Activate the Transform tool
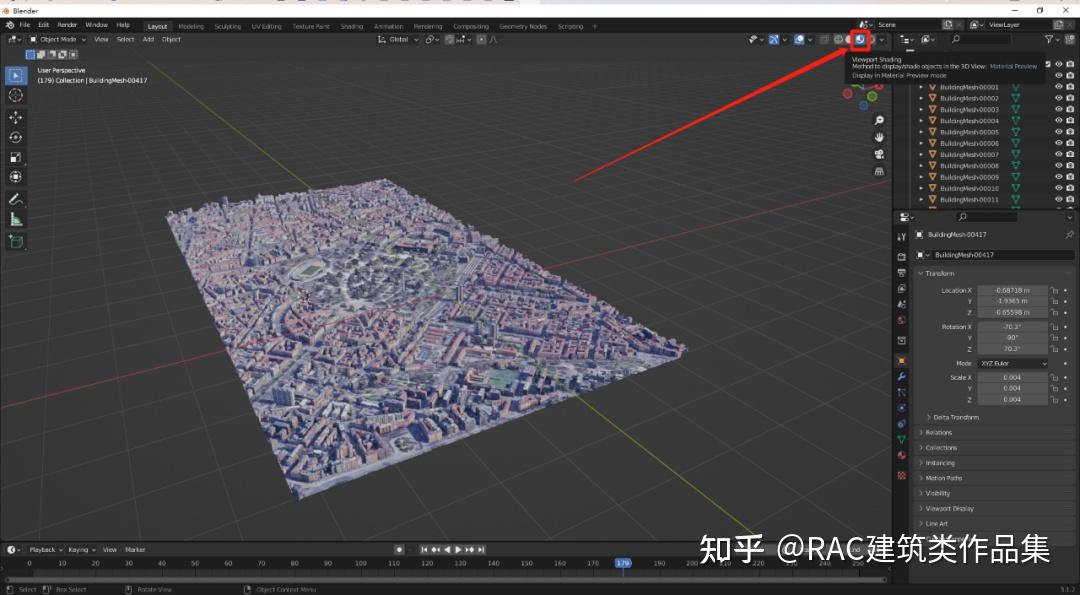Screen dimensions: 1080x595 (16, 177)
